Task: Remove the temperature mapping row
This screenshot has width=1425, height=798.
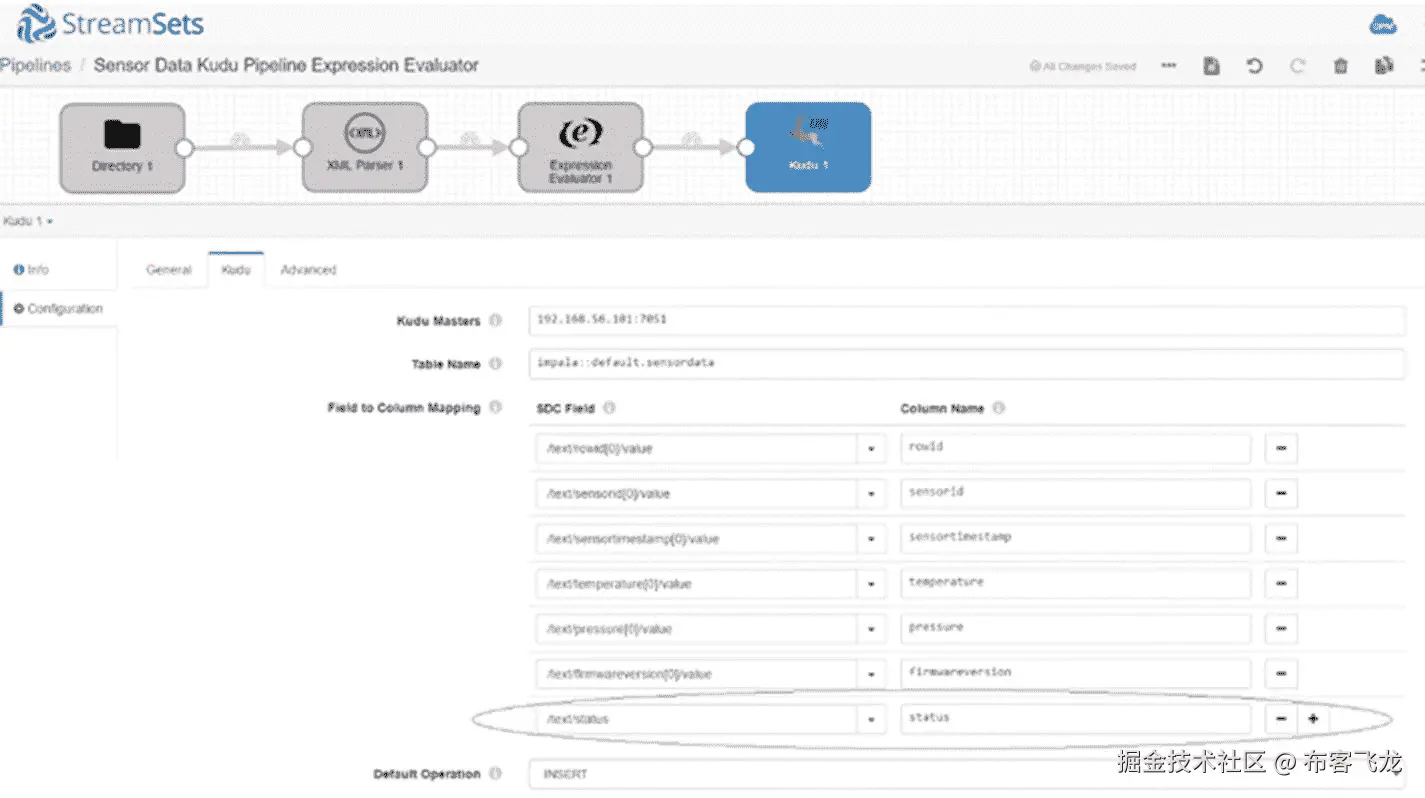Action: tap(1281, 583)
